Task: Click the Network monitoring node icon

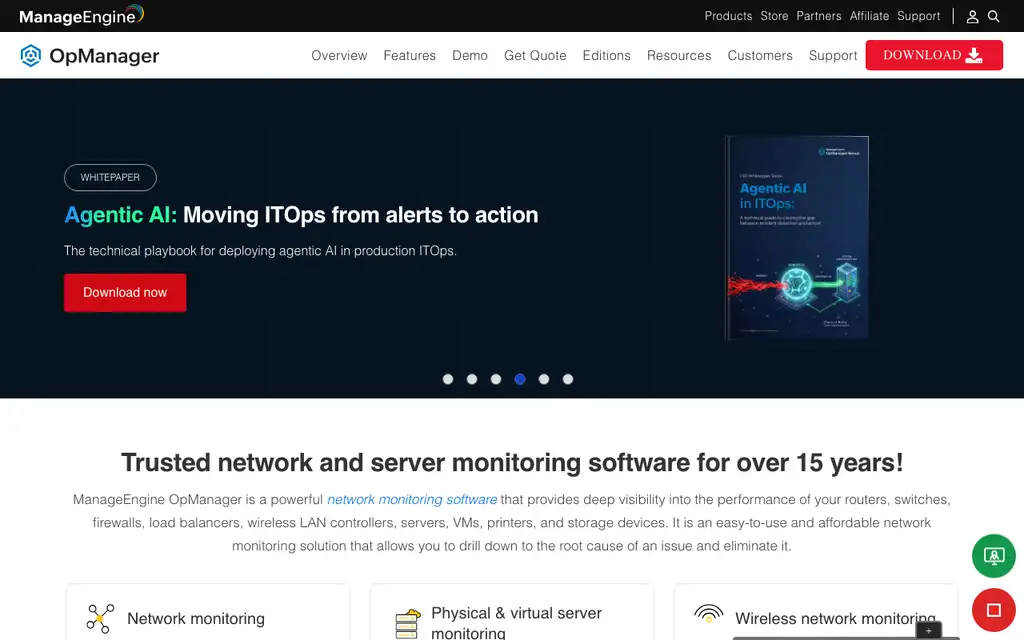Action: tap(100, 618)
